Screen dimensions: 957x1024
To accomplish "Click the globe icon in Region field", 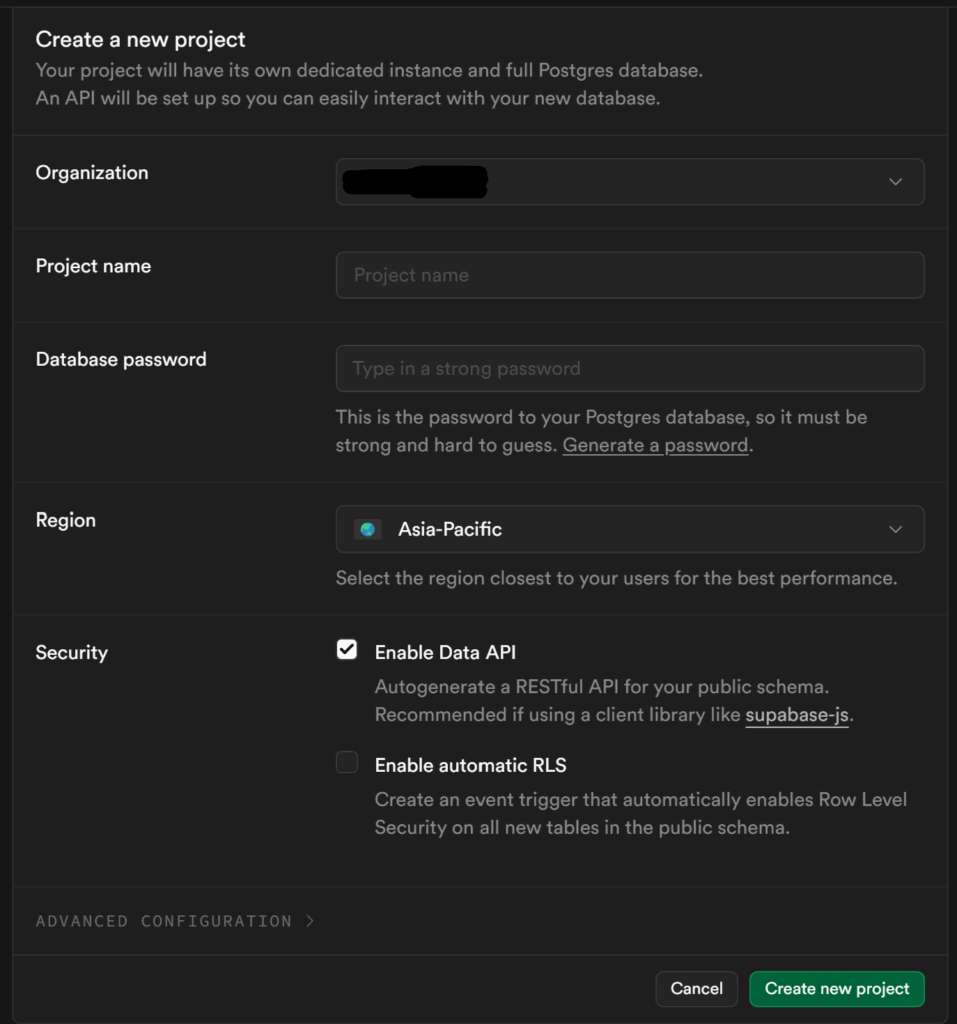I will (368, 529).
